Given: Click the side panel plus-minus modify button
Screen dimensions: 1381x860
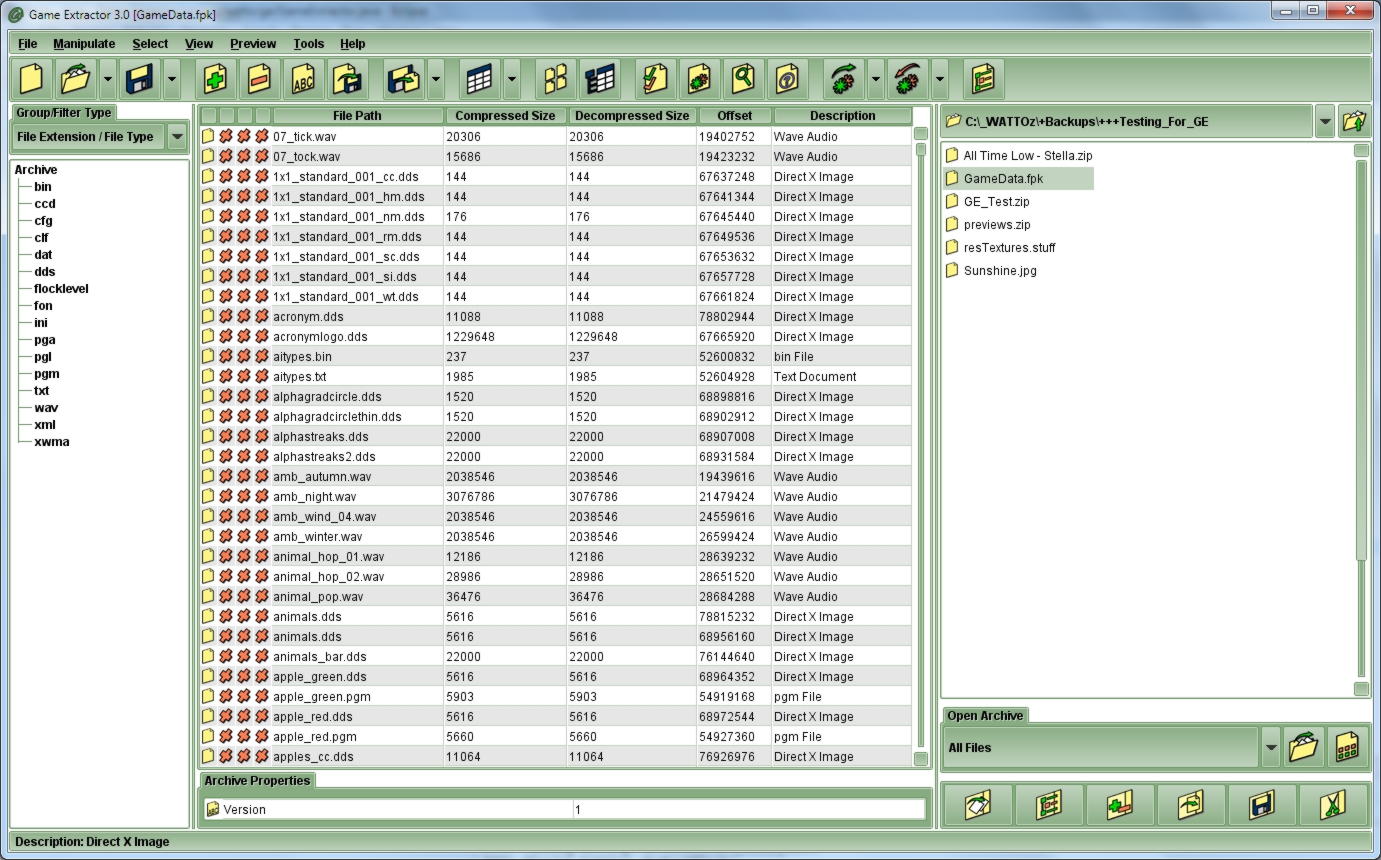Looking at the screenshot, I should click(x=1119, y=804).
